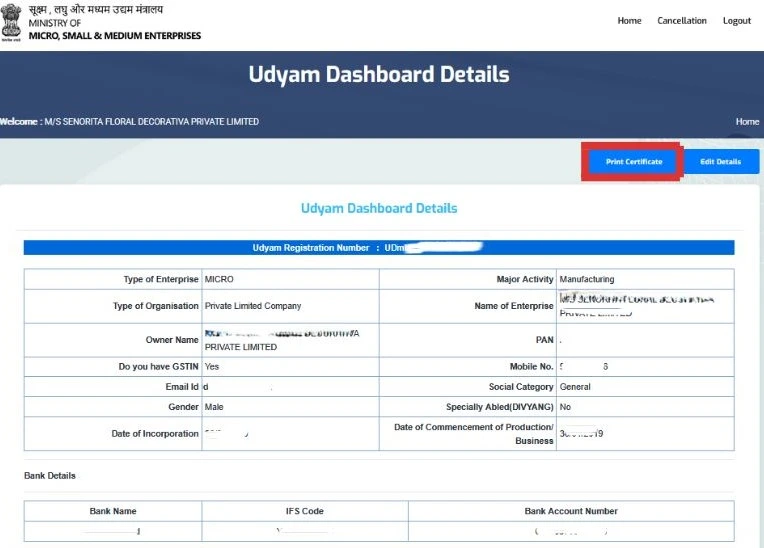
Task: Click the Print Certificate button
Action: (x=633, y=161)
